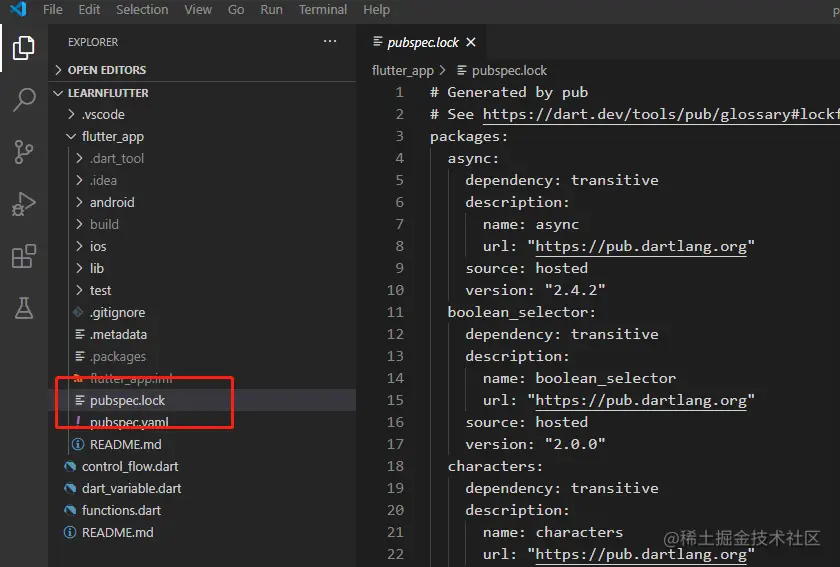Open the Edit menu

(x=89, y=10)
